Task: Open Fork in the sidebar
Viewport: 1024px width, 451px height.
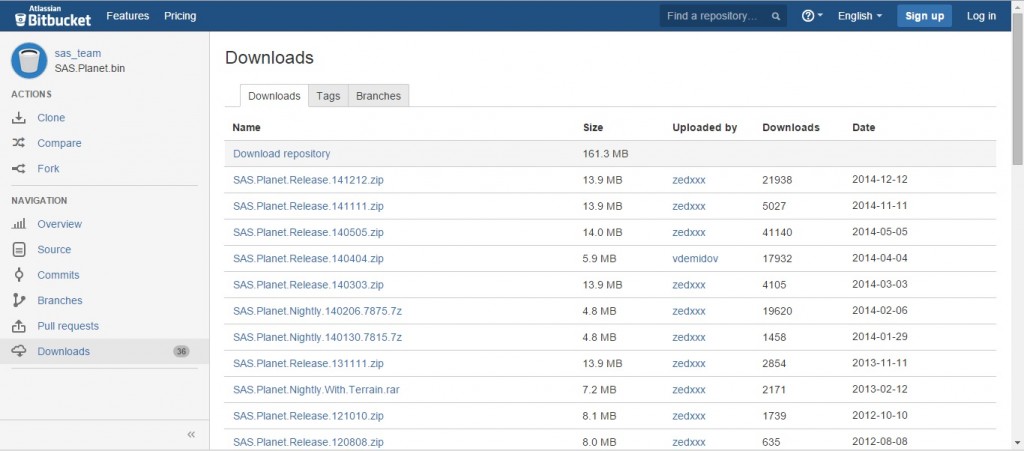Action: coord(48,168)
